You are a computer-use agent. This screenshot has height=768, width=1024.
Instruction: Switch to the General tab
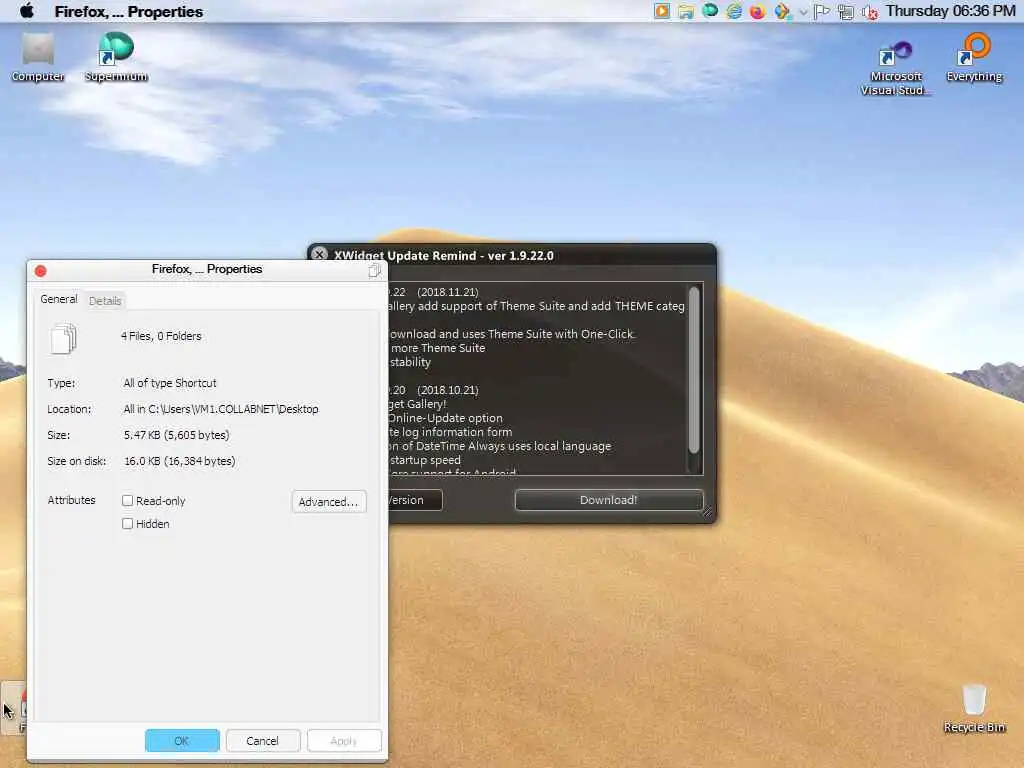(59, 299)
